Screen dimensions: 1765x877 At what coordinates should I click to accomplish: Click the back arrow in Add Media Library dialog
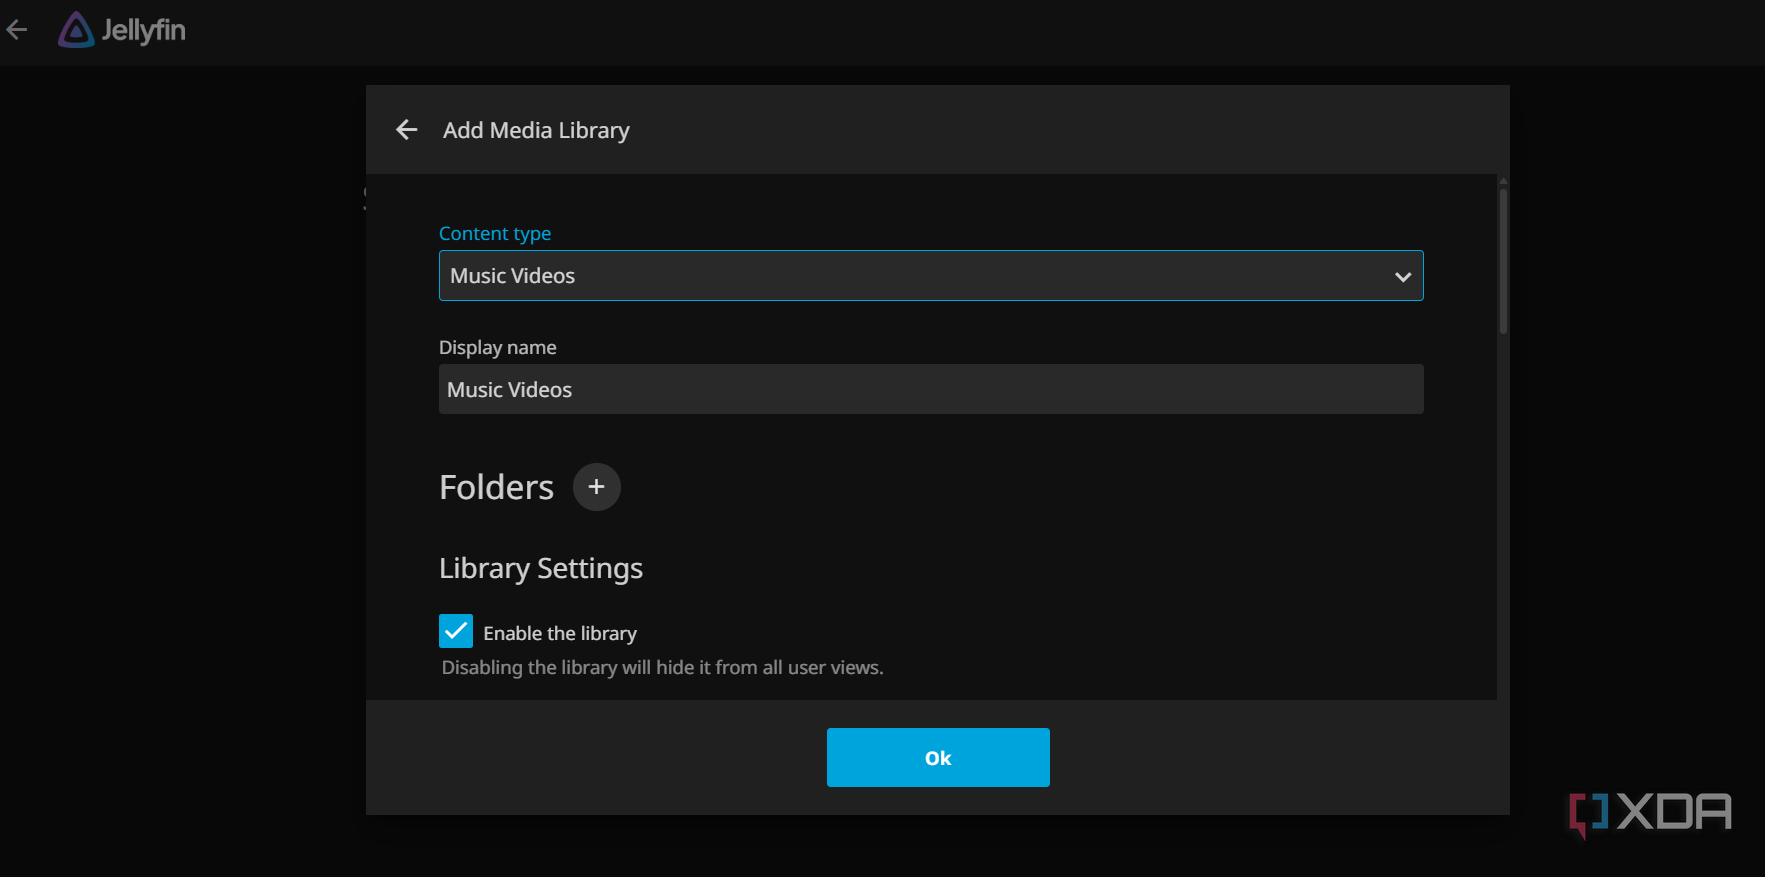(x=407, y=130)
